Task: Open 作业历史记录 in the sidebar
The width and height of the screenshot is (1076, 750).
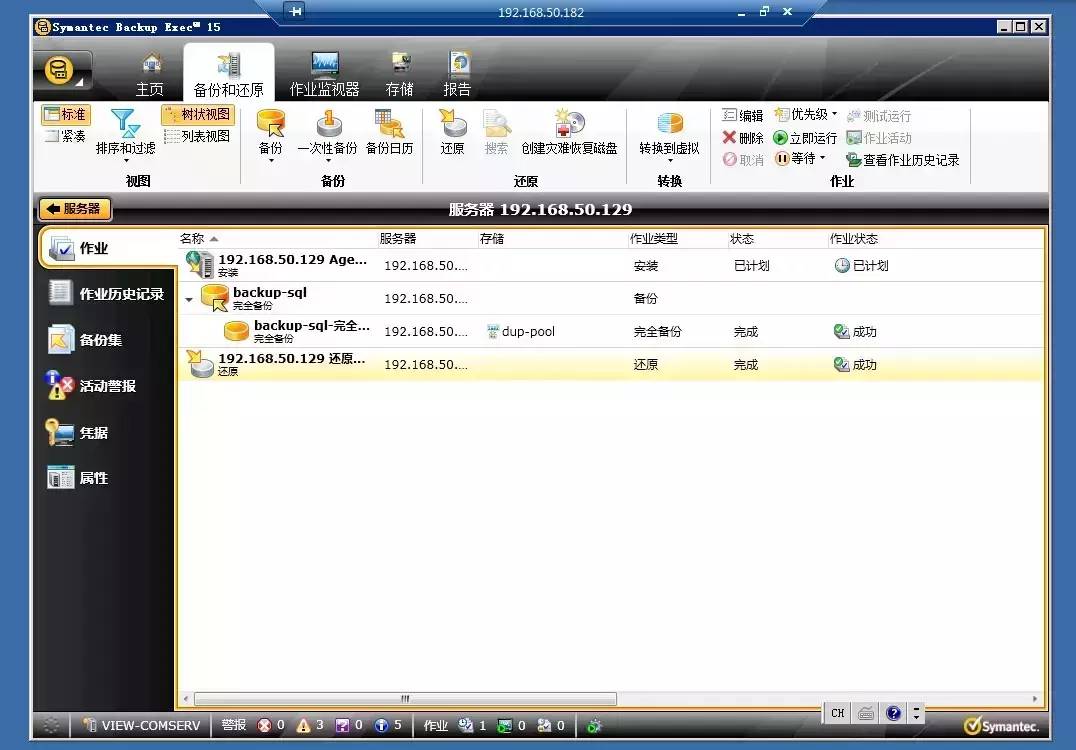Action: click(106, 294)
